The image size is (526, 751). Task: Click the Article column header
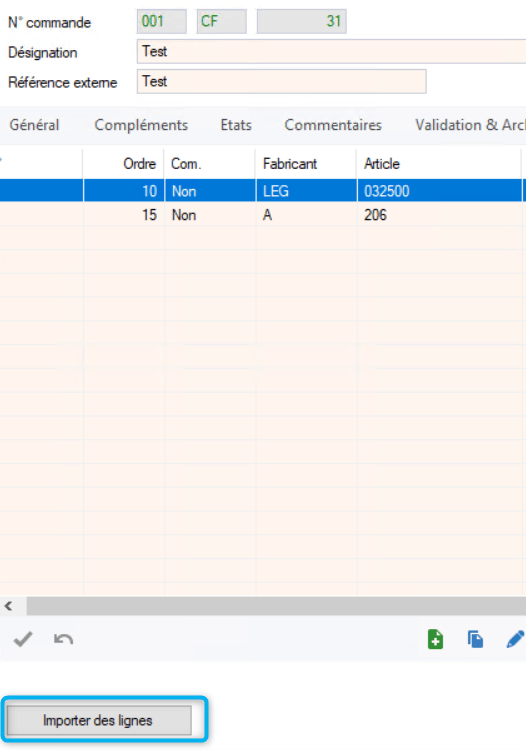click(x=438, y=164)
